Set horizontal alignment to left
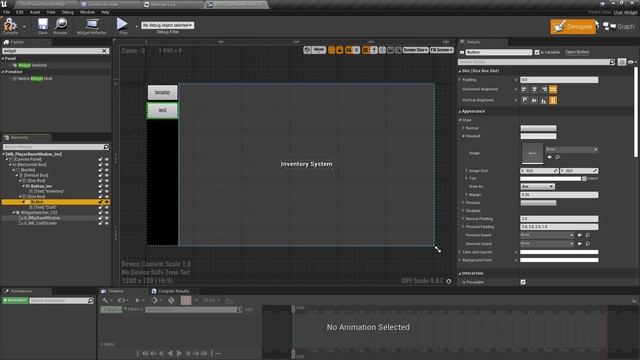 [x=524, y=89]
